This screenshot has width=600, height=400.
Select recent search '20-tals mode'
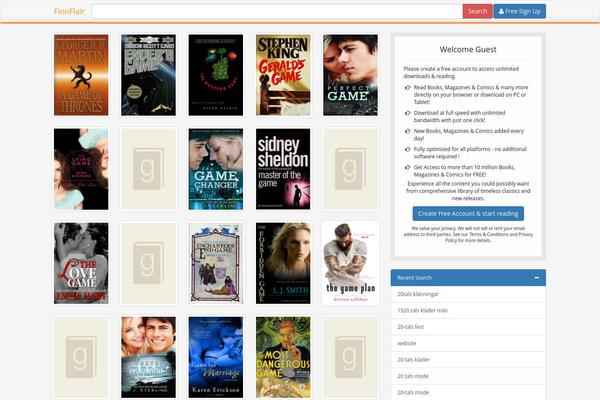click(468, 392)
